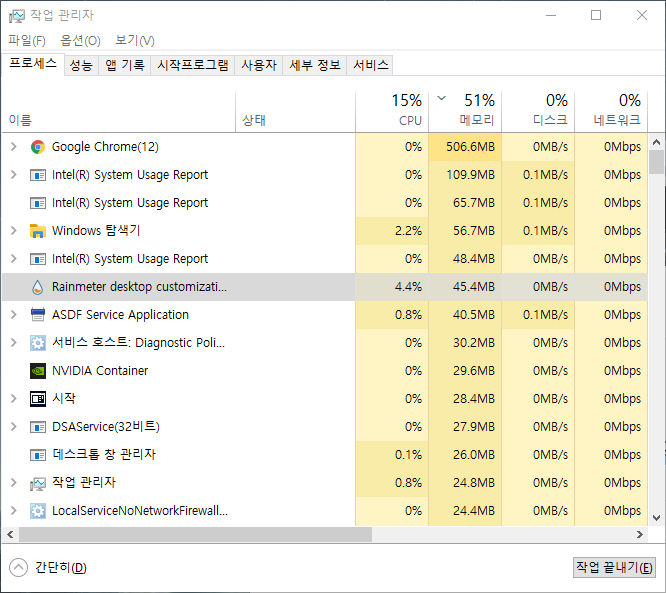This screenshot has height=593, width=666.
Task: Sort by the 0% 디스크 column header
Action: pos(538,112)
